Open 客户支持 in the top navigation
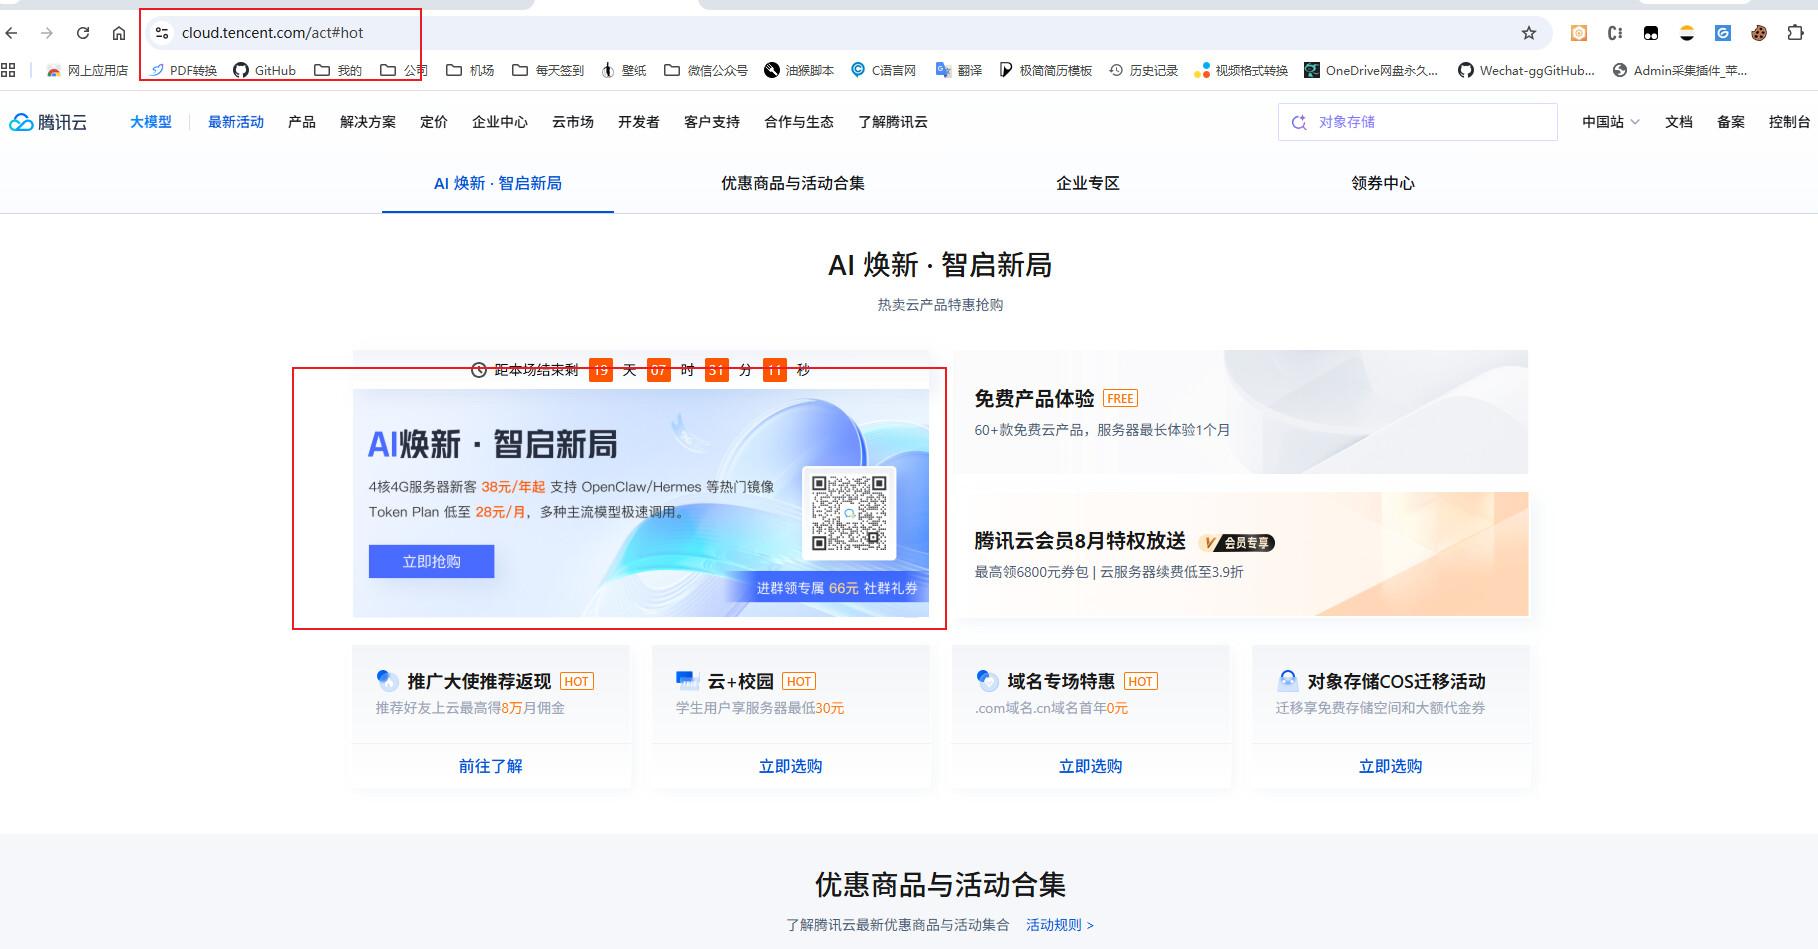The width and height of the screenshot is (1818, 949). click(712, 122)
